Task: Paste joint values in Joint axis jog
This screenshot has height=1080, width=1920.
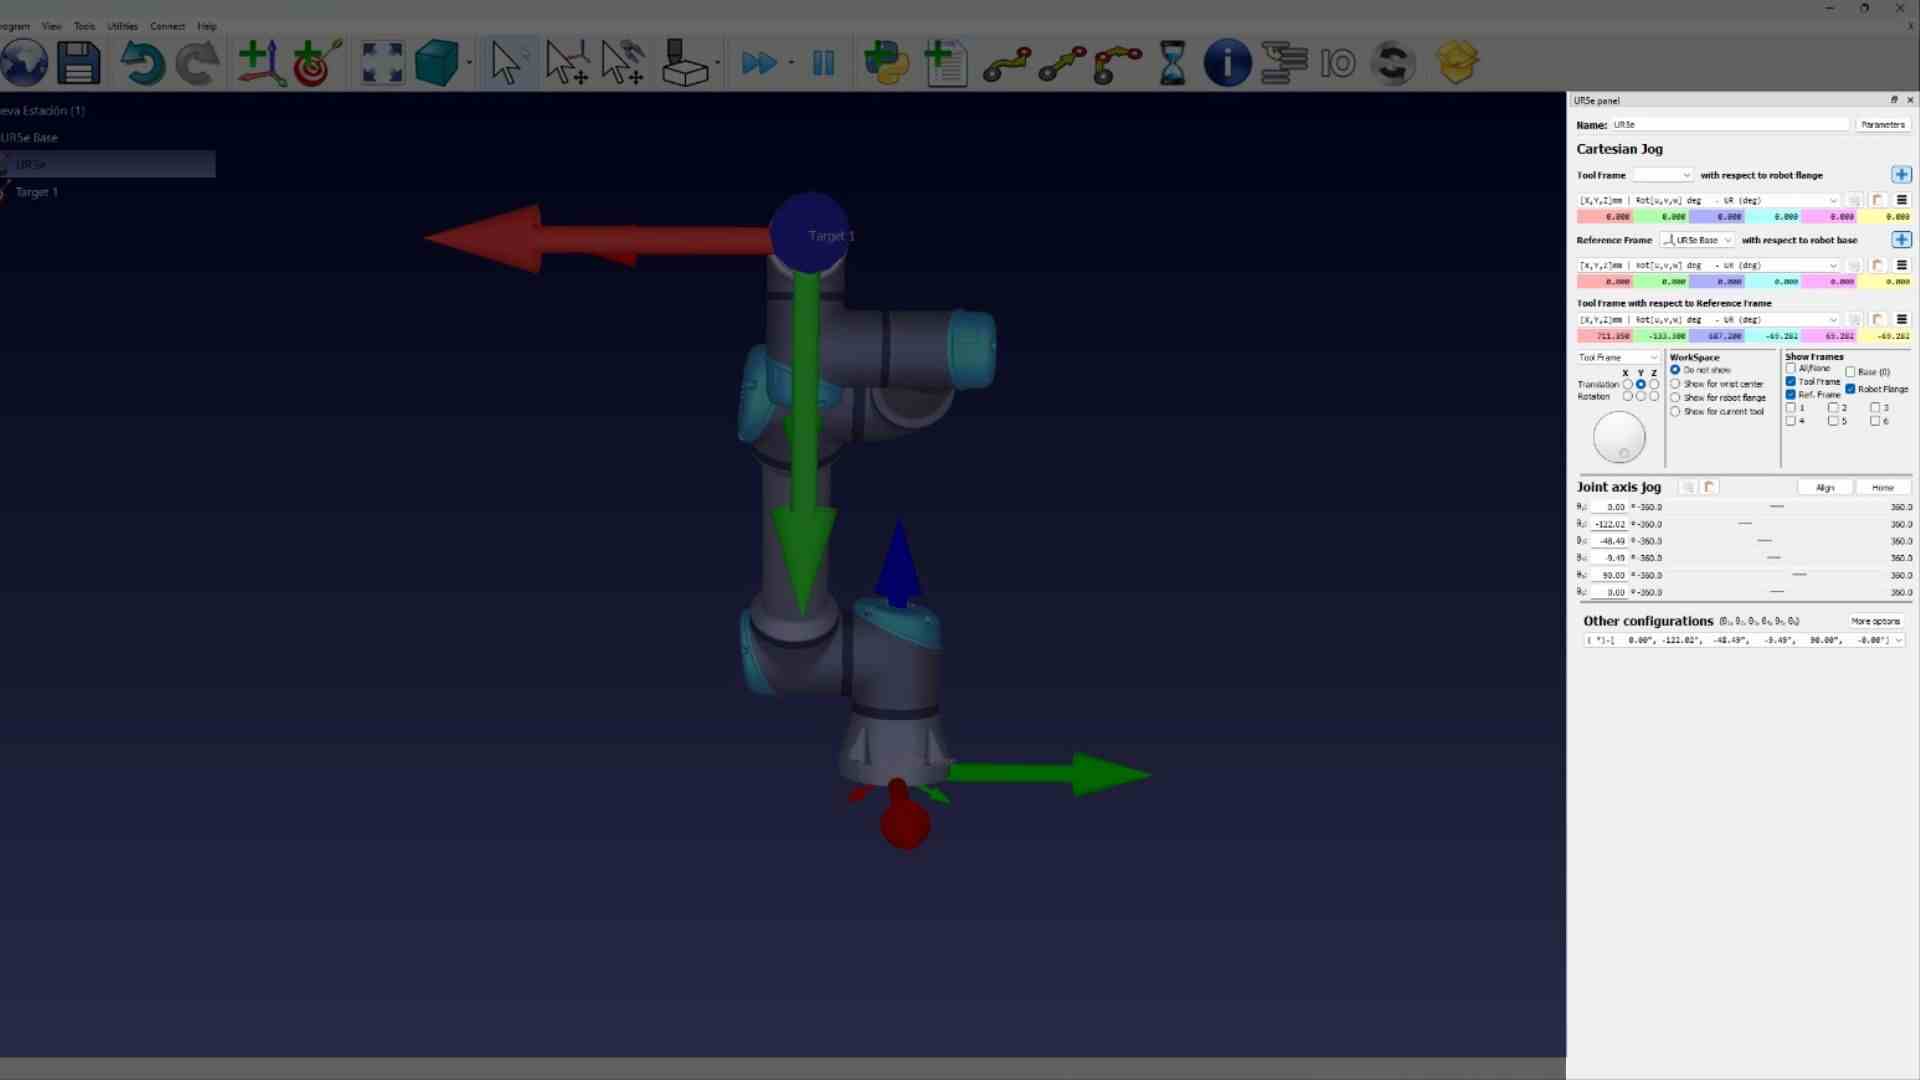Action: [x=1710, y=487]
